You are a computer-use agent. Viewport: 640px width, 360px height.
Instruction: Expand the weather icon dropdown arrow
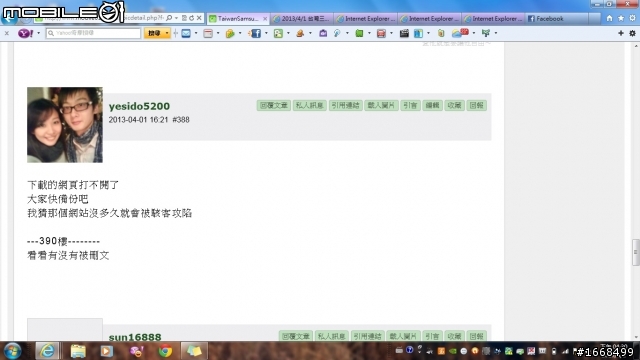(x=473, y=33)
